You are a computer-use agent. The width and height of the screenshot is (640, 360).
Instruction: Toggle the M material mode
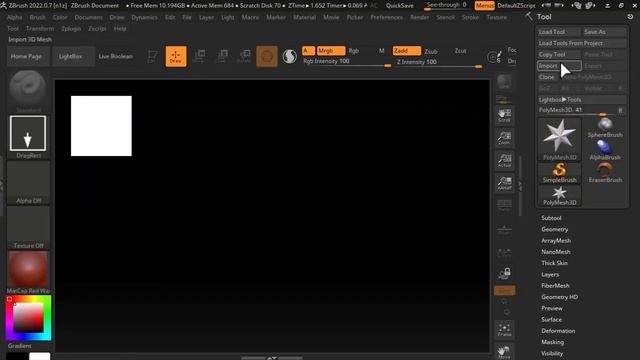(x=382, y=51)
